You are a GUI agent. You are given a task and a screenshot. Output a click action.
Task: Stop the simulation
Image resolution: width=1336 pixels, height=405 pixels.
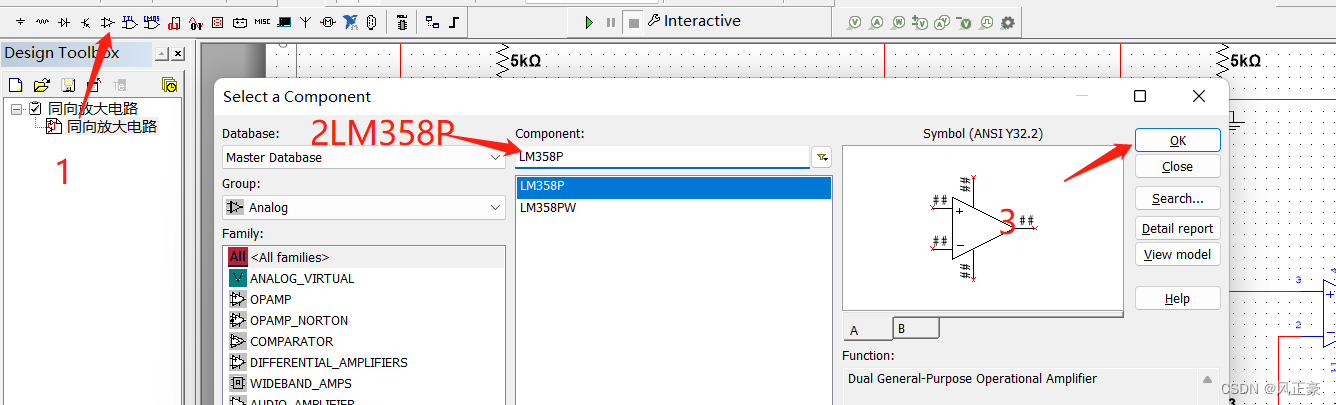pos(633,22)
